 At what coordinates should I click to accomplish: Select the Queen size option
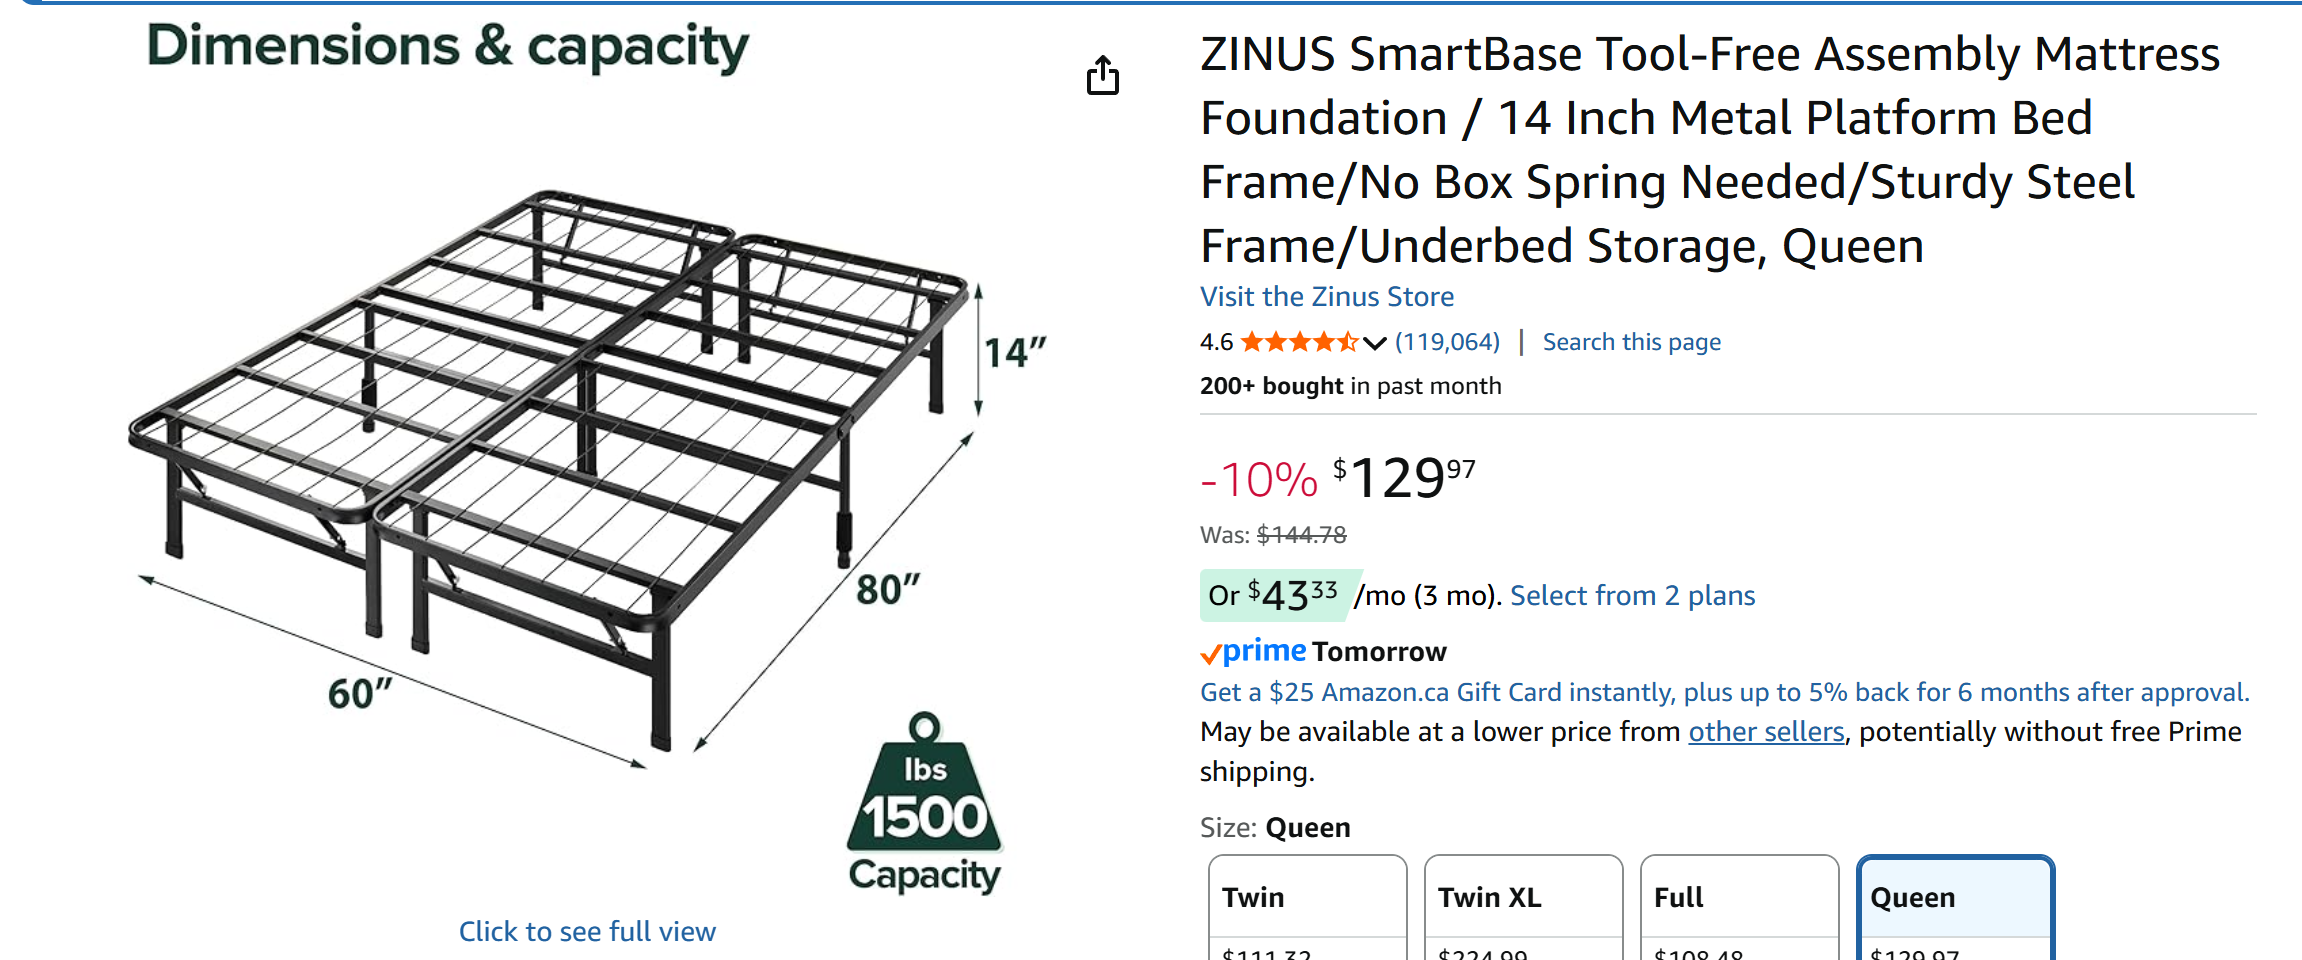1955,906
